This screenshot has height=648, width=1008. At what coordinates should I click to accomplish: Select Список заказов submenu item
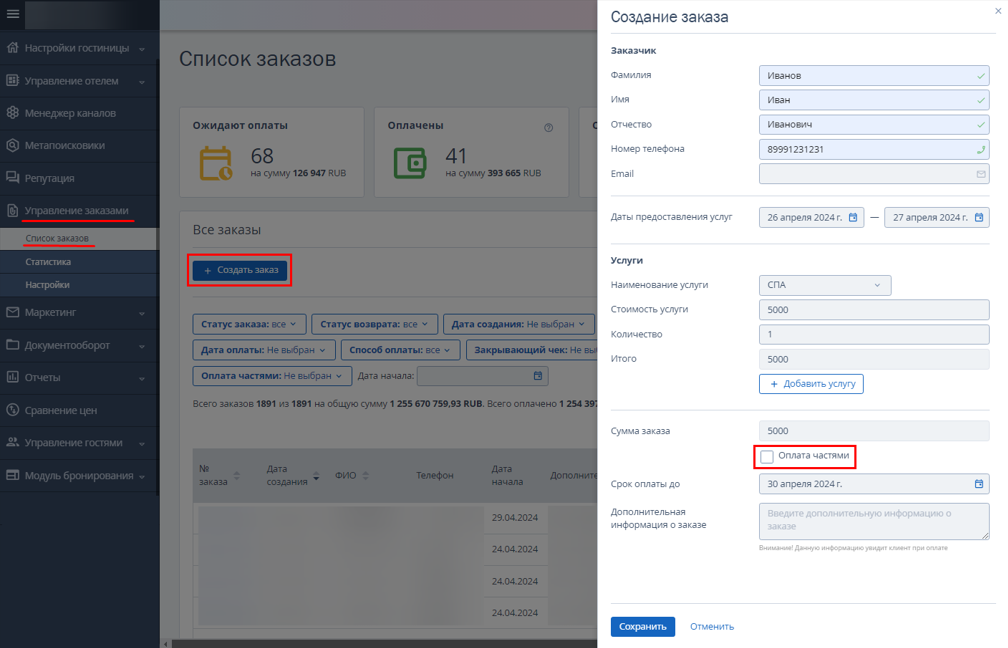point(79,238)
